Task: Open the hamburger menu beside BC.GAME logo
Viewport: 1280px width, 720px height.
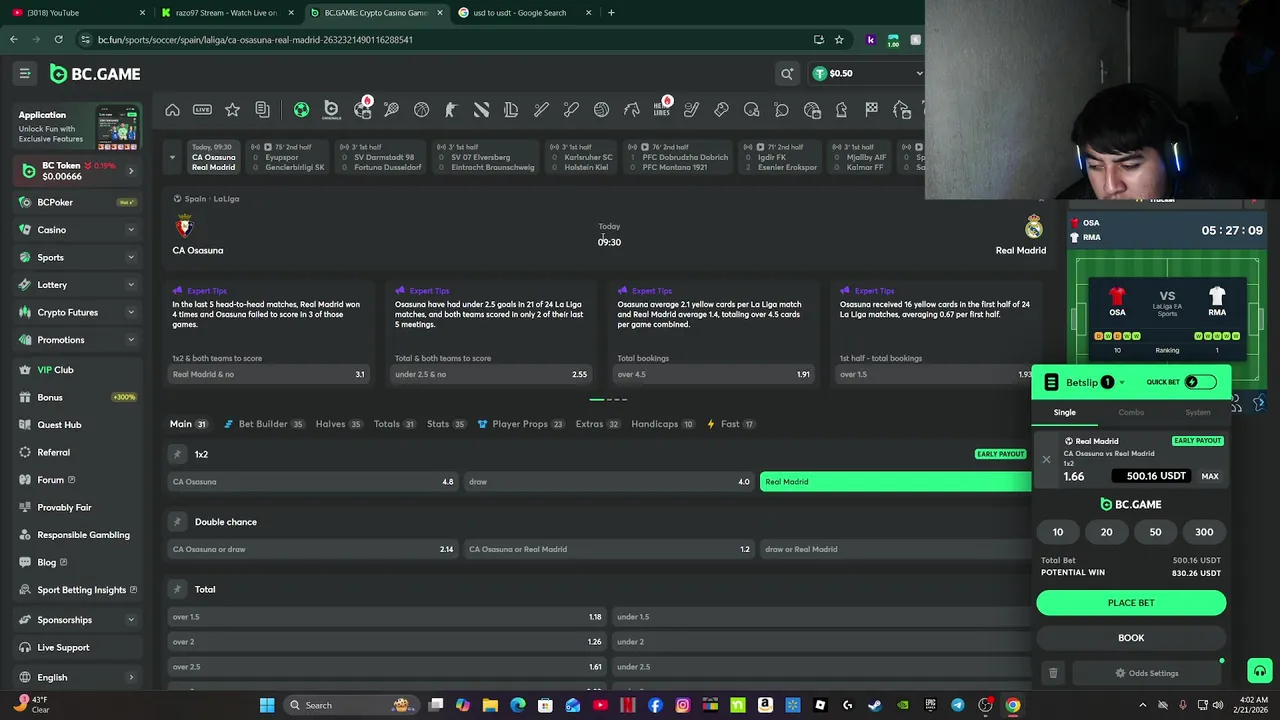Action: [x=24, y=73]
